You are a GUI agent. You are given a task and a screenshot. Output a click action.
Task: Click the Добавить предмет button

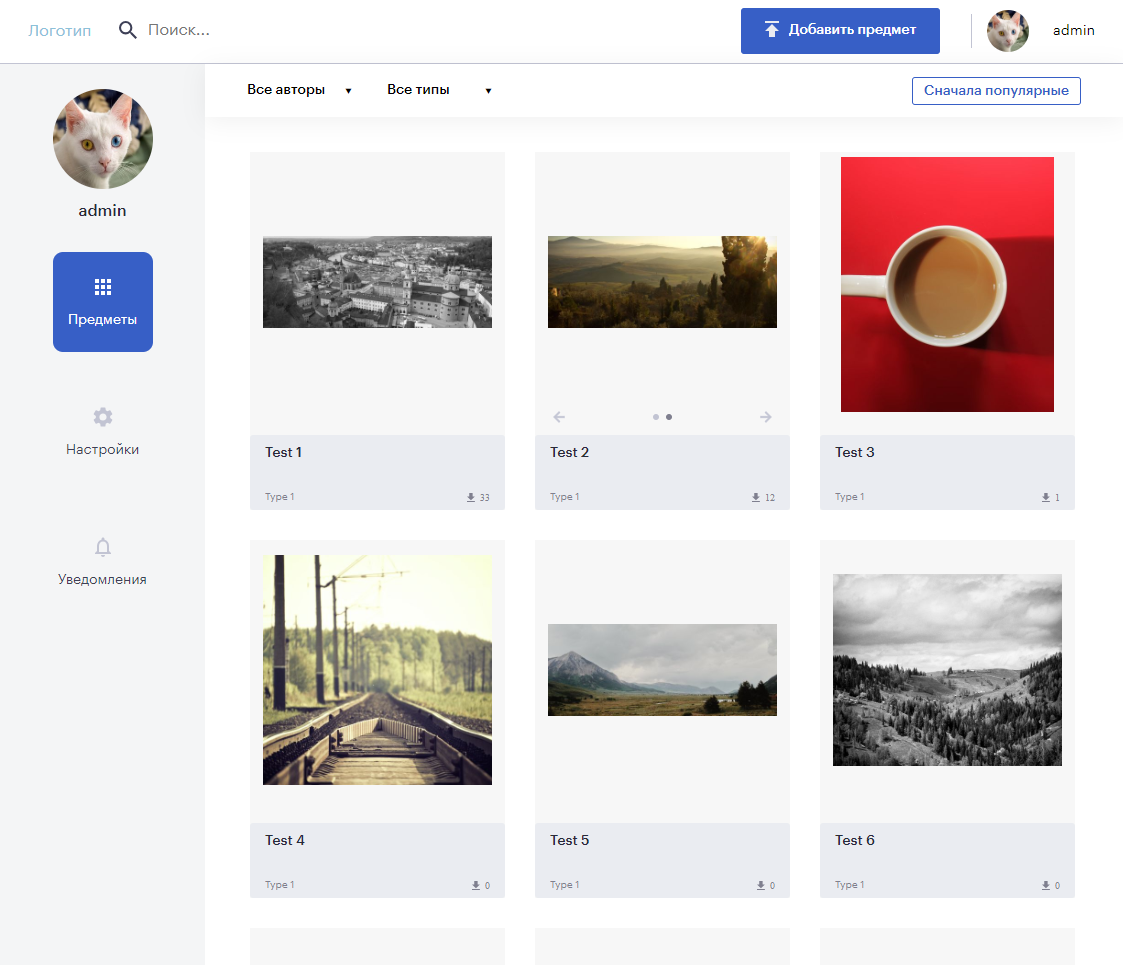[840, 31]
